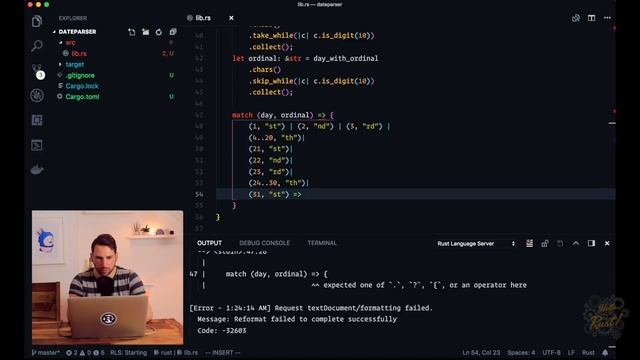The image size is (640, 360).
Task: Click line number 47 in gutter
Action: coord(199,115)
